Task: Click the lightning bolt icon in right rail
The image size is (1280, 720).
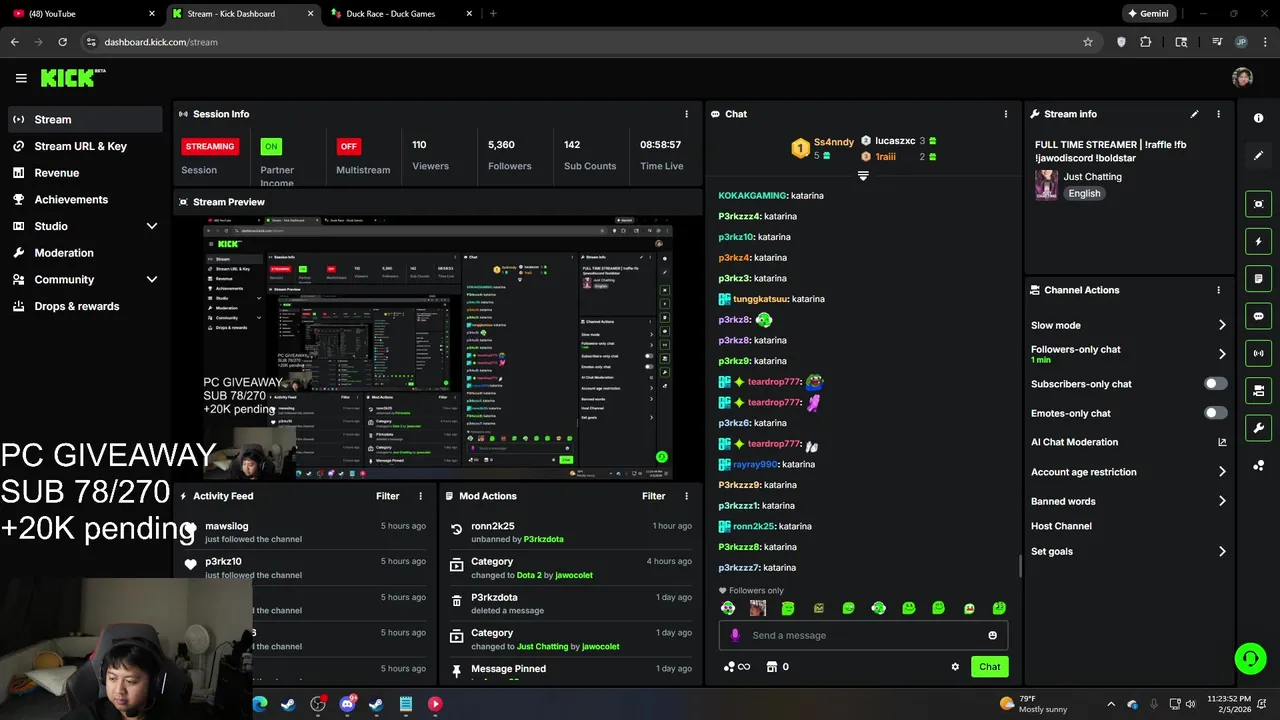Action: pyautogui.click(x=1259, y=241)
